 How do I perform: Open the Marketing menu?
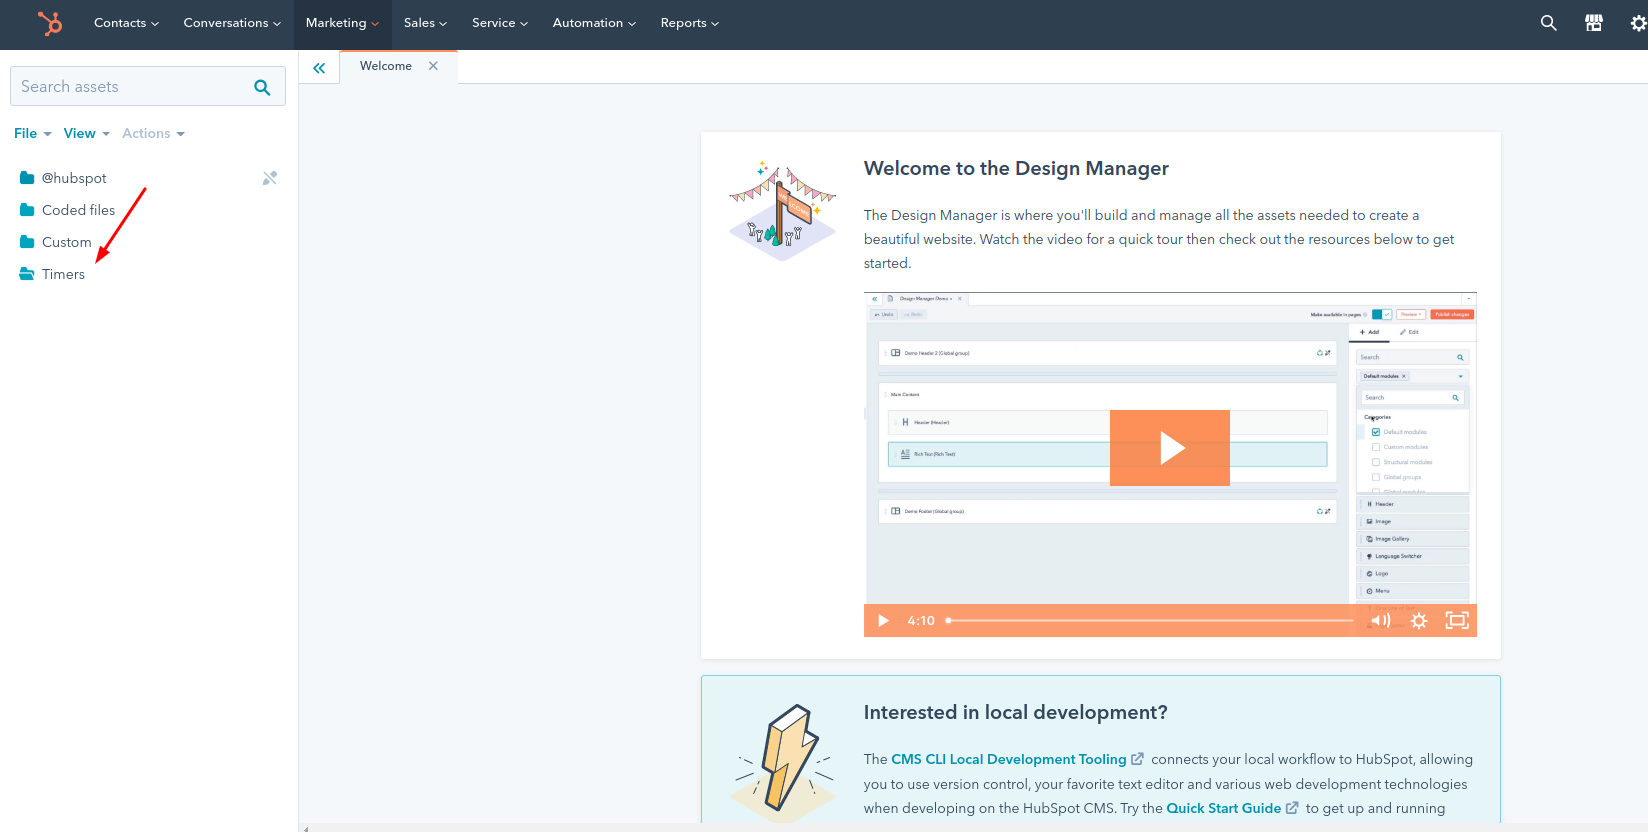pyautogui.click(x=342, y=23)
